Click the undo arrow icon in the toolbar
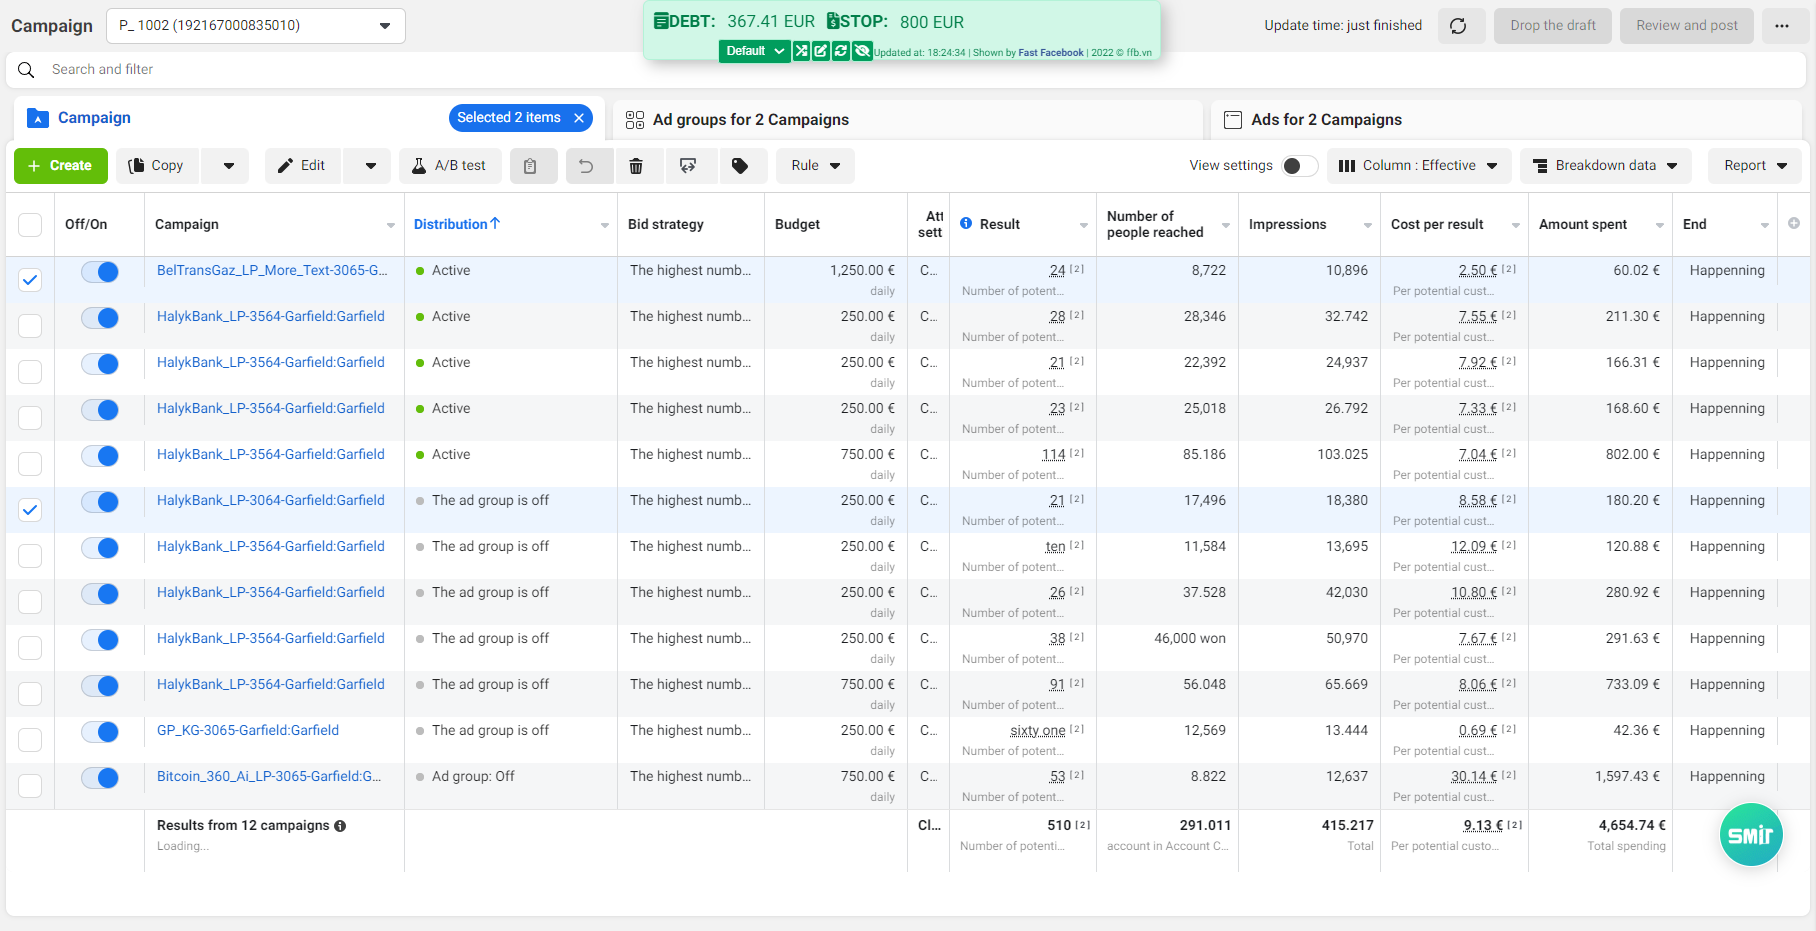 (x=586, y=166)
